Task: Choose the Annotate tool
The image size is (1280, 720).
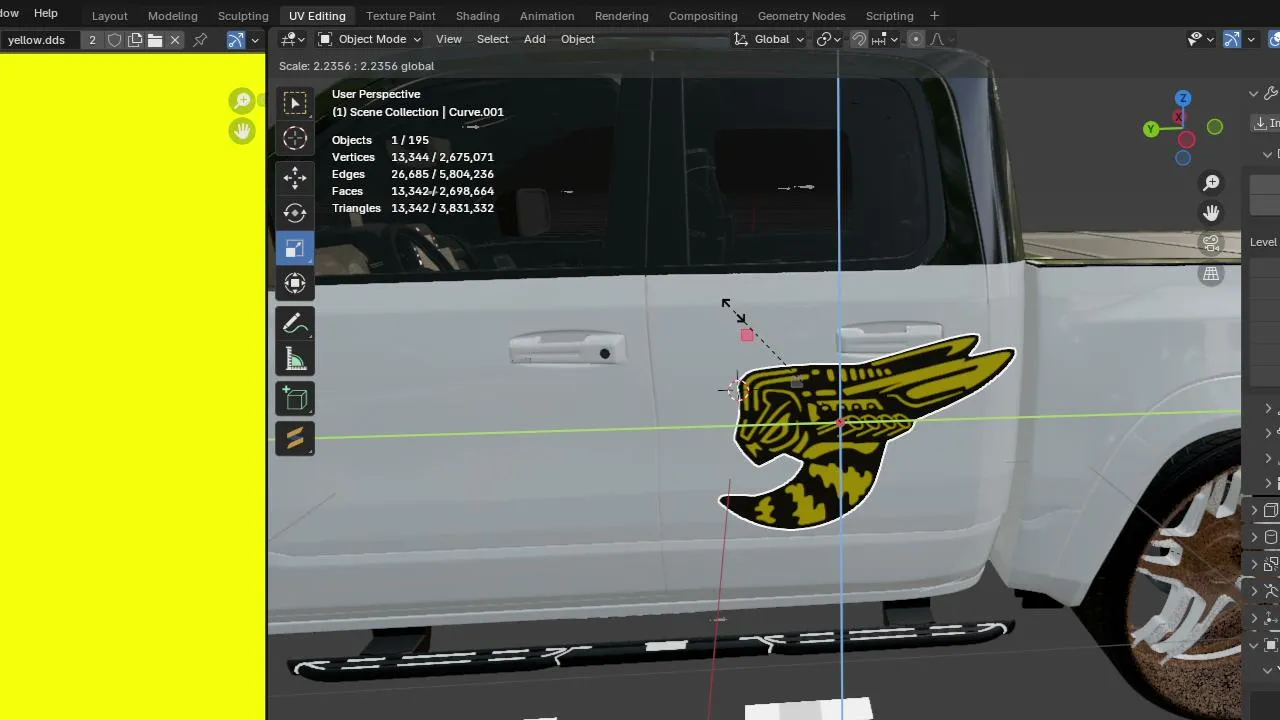Action: point(295,323)
